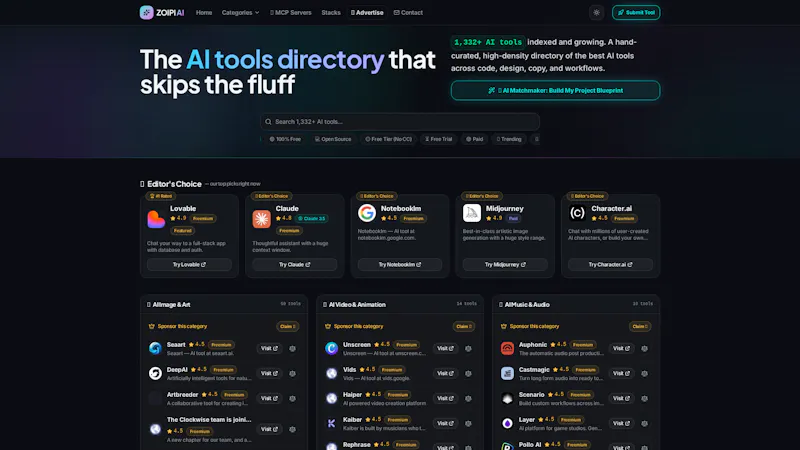Click compare icon beside Unscreen's Visit button
The width and height of the screenshot is (800, 450).
click(468, 348)
